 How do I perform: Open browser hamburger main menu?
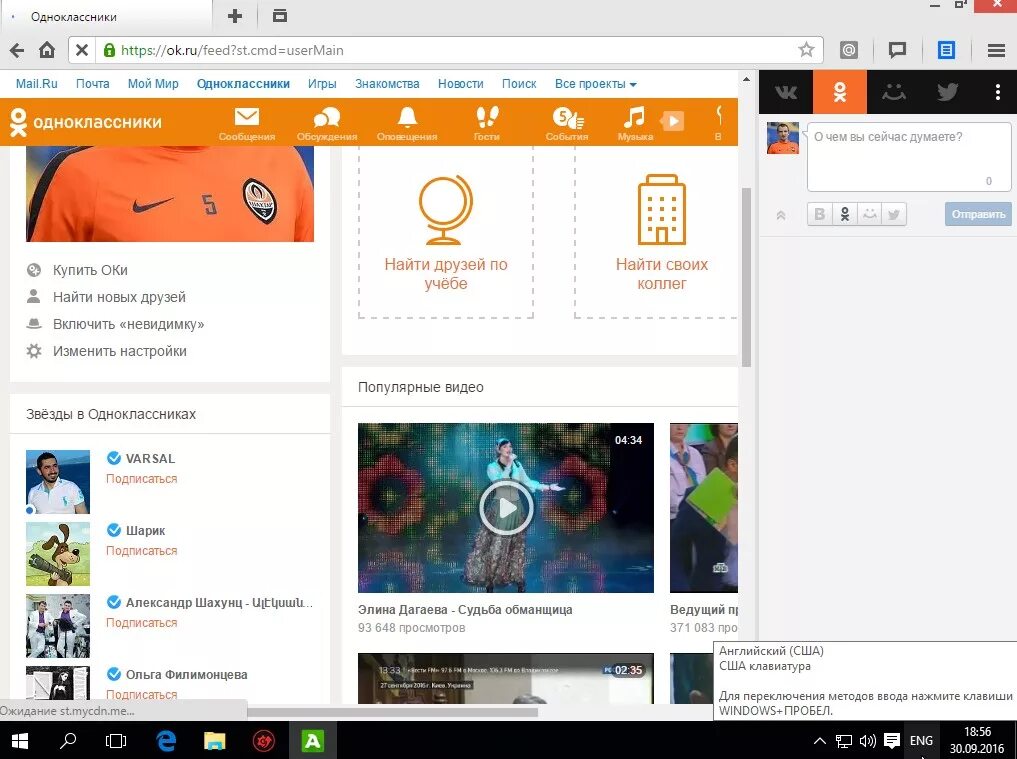(996, 50)
